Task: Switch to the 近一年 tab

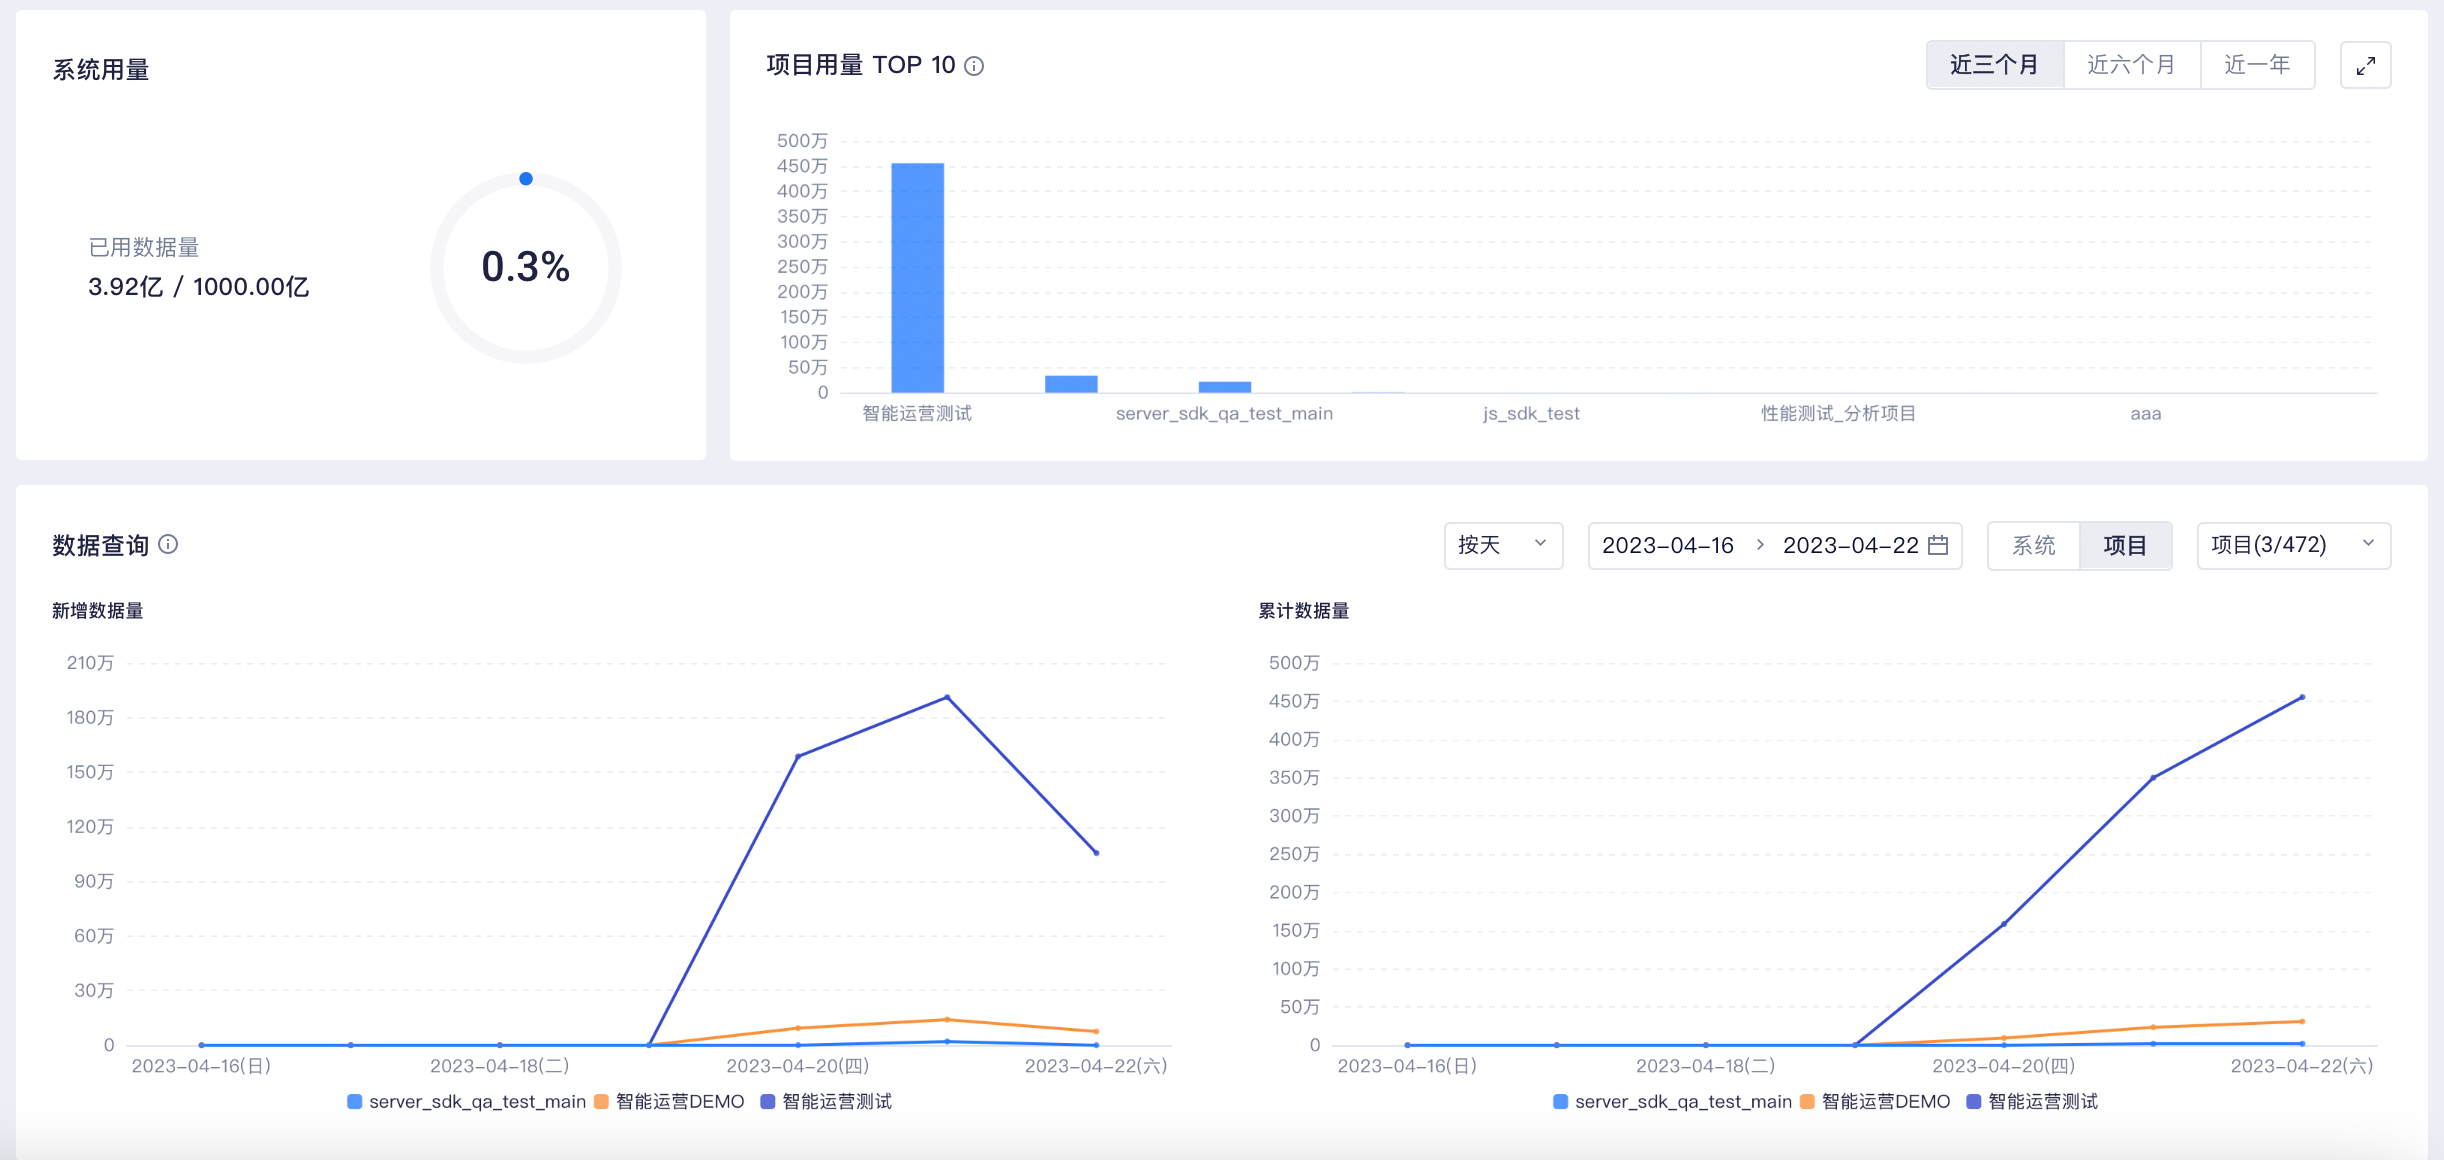Action: tap(2257, 65)
